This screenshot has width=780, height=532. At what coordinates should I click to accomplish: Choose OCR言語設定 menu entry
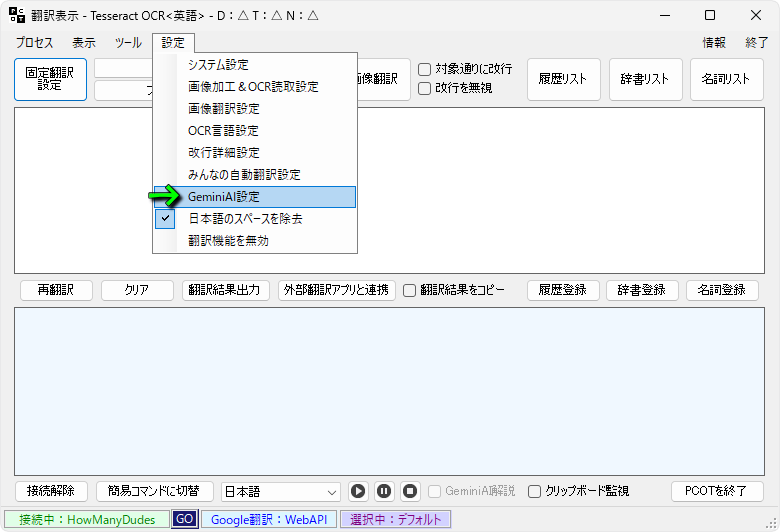coord(223,131)
